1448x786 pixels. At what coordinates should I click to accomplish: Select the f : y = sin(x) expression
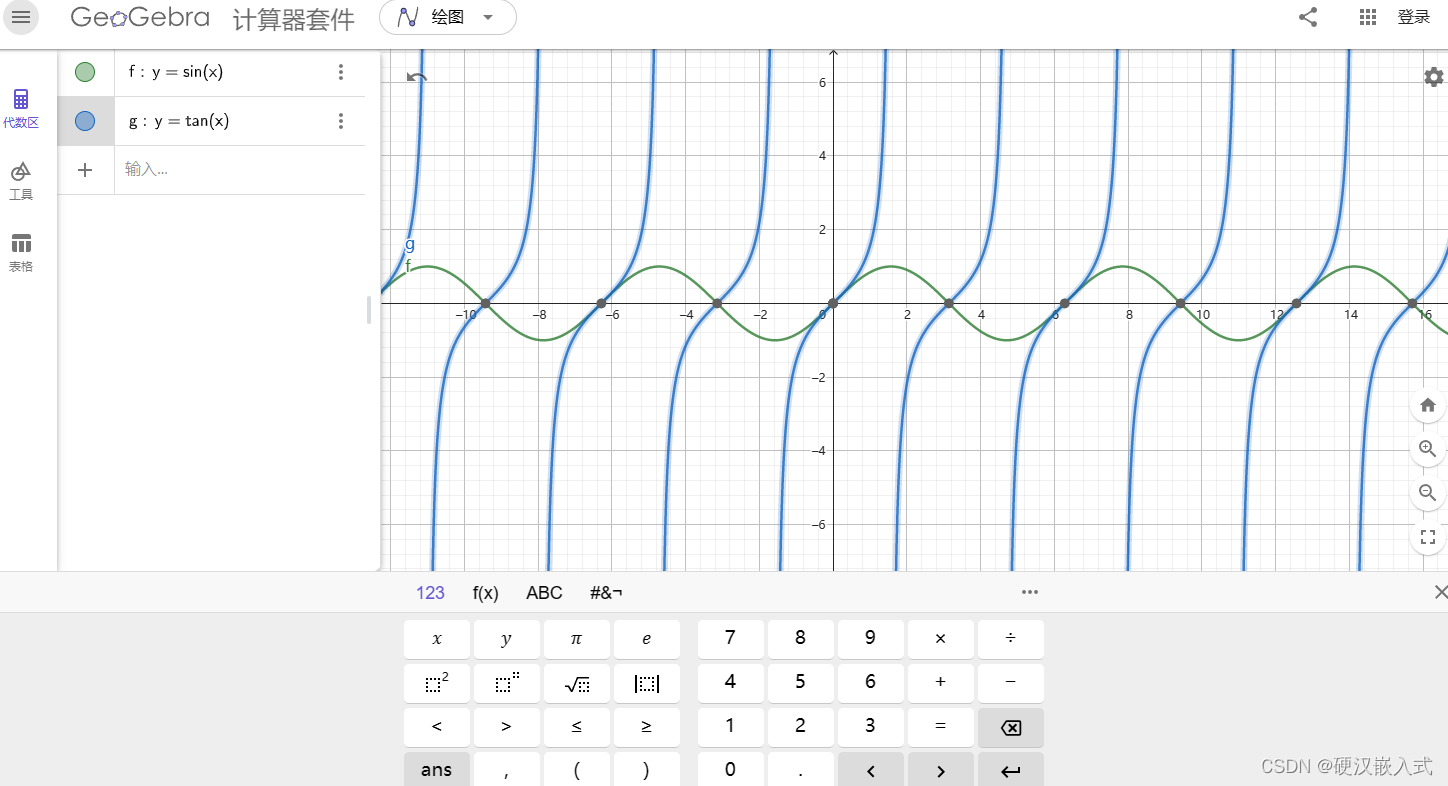click(x=176, y=72)
